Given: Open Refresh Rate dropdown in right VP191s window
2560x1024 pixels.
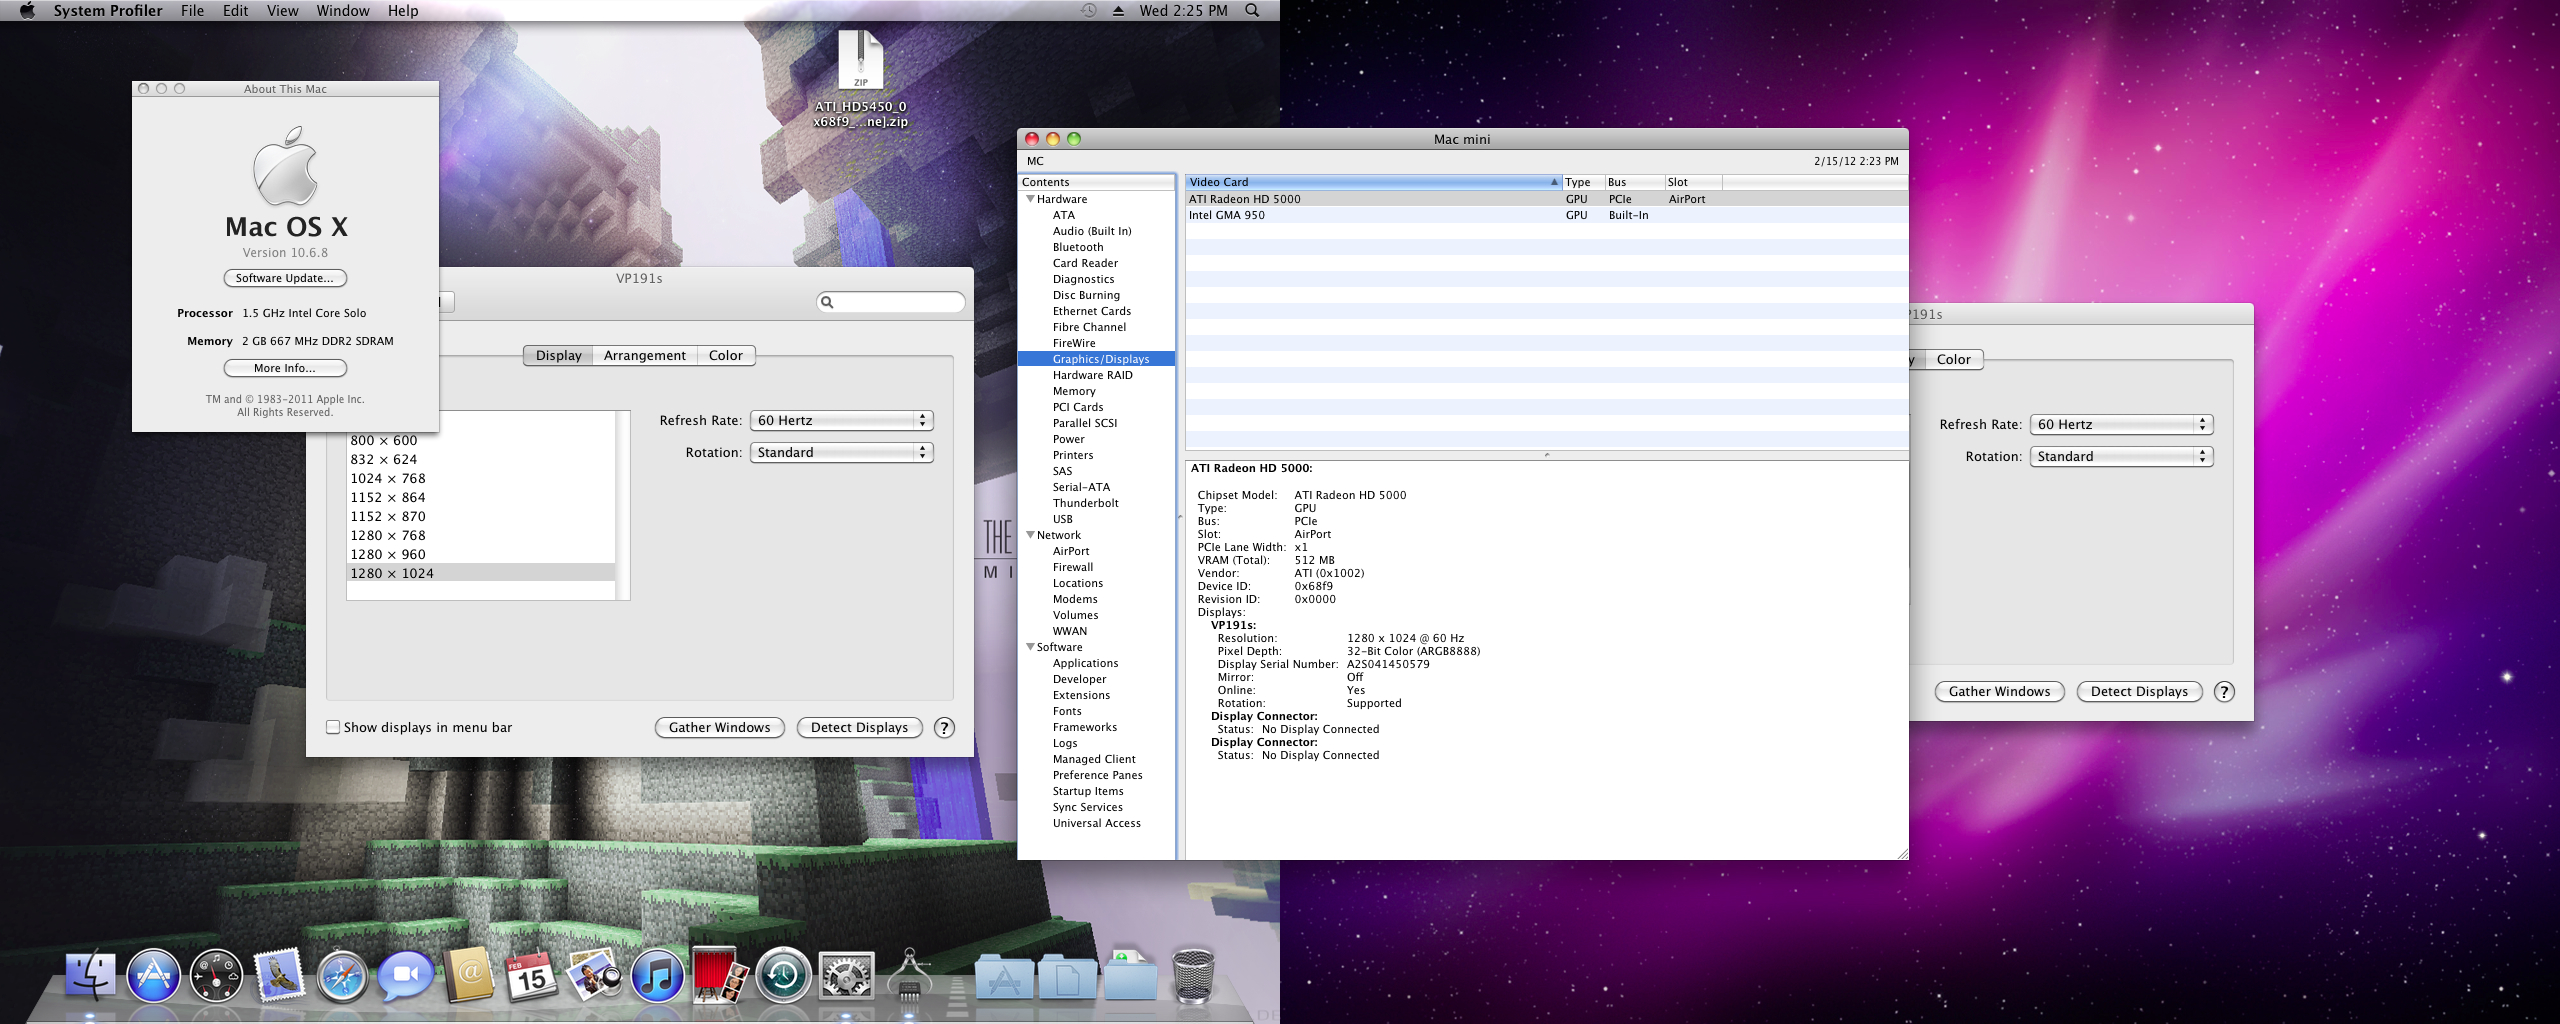Looking at the screenshot, I should (2122, 425).
